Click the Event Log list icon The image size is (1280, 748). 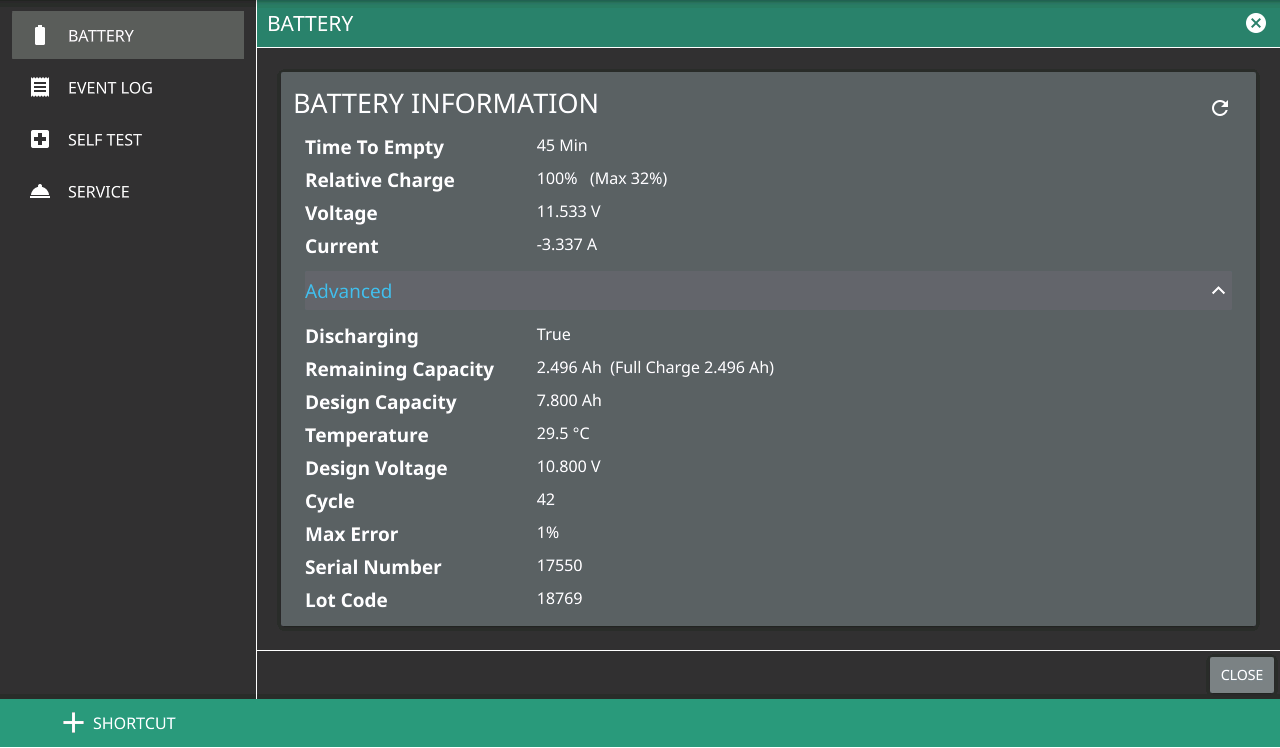point(40,88)
